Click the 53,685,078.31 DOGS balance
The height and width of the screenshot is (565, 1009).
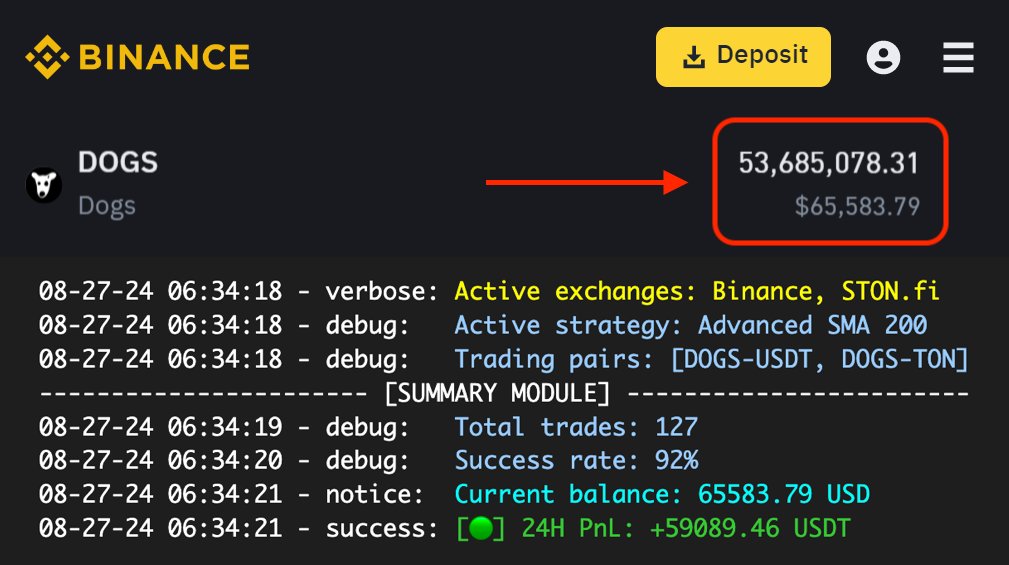click(x=828, y=163)
